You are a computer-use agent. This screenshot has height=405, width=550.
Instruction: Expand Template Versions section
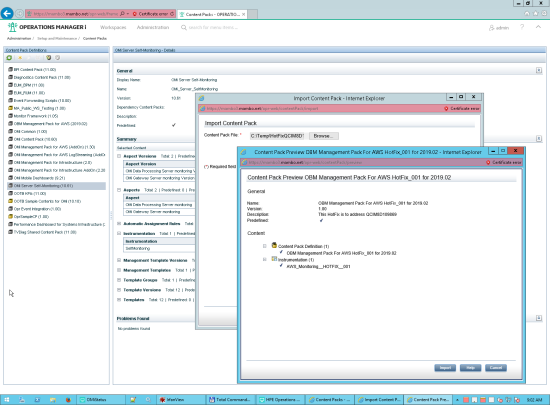click(x=119, y=290)
